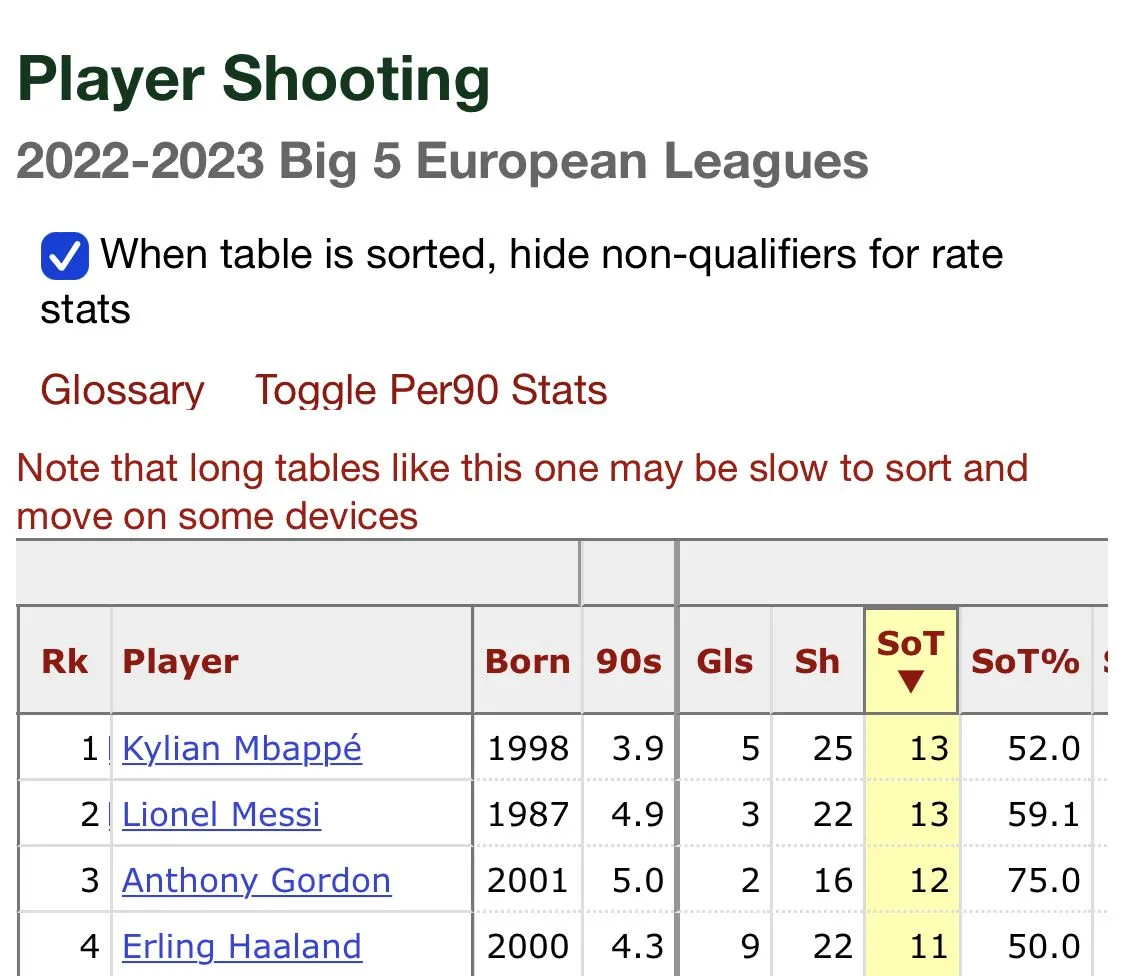Sort table by Rk column

click(65, 661)
